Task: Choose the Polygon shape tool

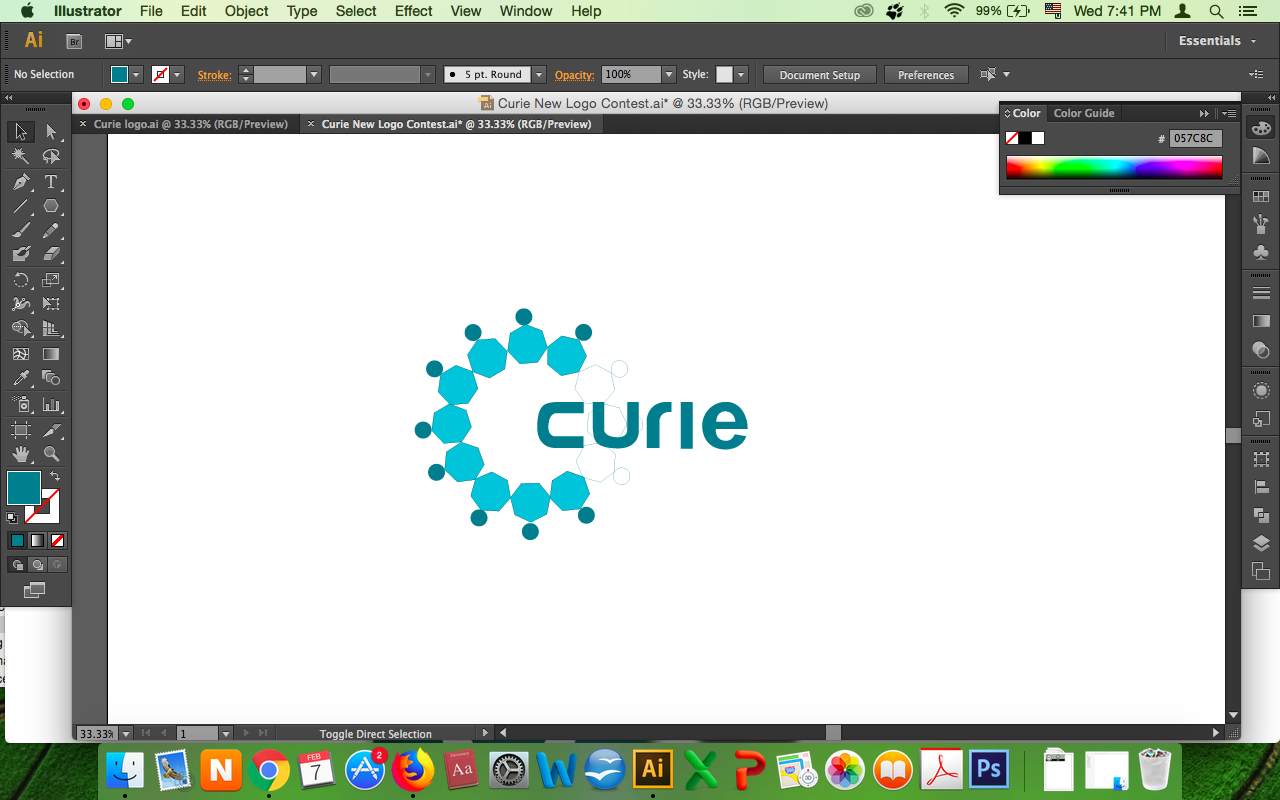Action: (x=51, y=206)
